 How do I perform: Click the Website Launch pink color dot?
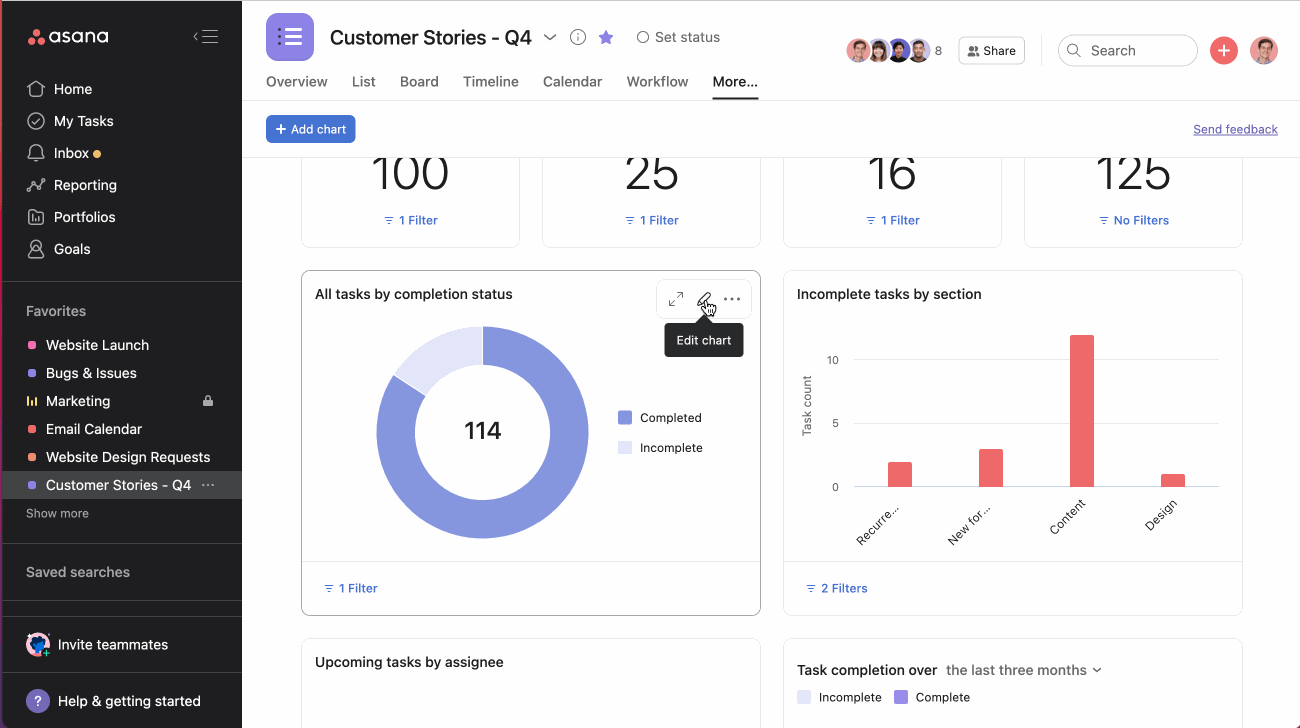click(32, 345)
